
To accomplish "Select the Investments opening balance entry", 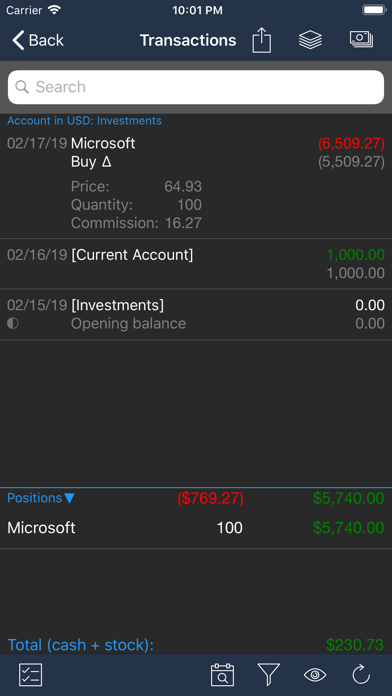I will click(196, 314).
